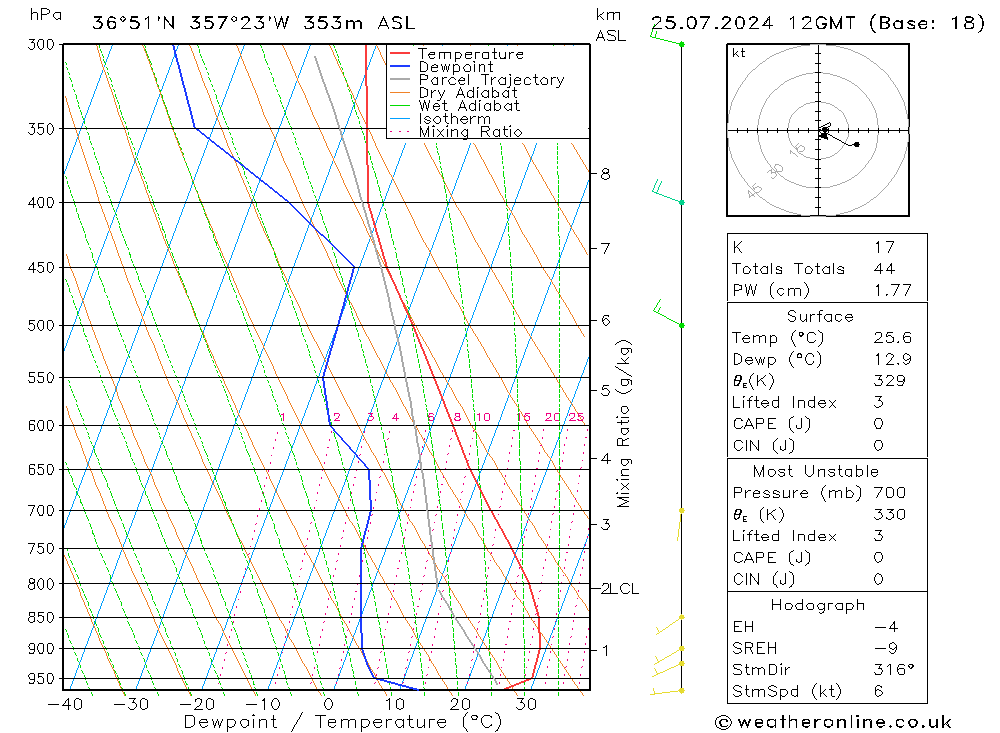The width and height of the screenshot is (1000, 733).
Task: Click the Hodograph section heading
Action: click(818, 605)
